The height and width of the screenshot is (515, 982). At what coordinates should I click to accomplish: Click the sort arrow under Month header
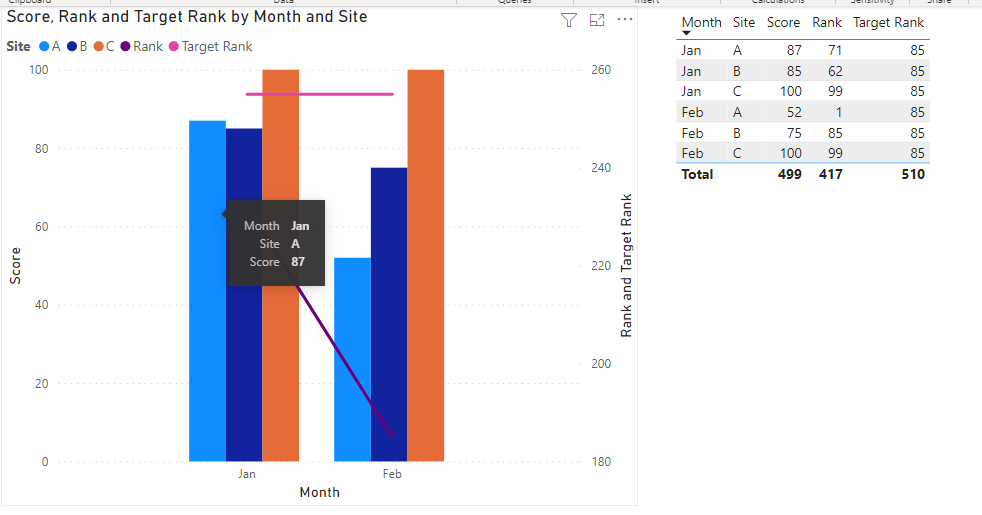coord(686,33)
